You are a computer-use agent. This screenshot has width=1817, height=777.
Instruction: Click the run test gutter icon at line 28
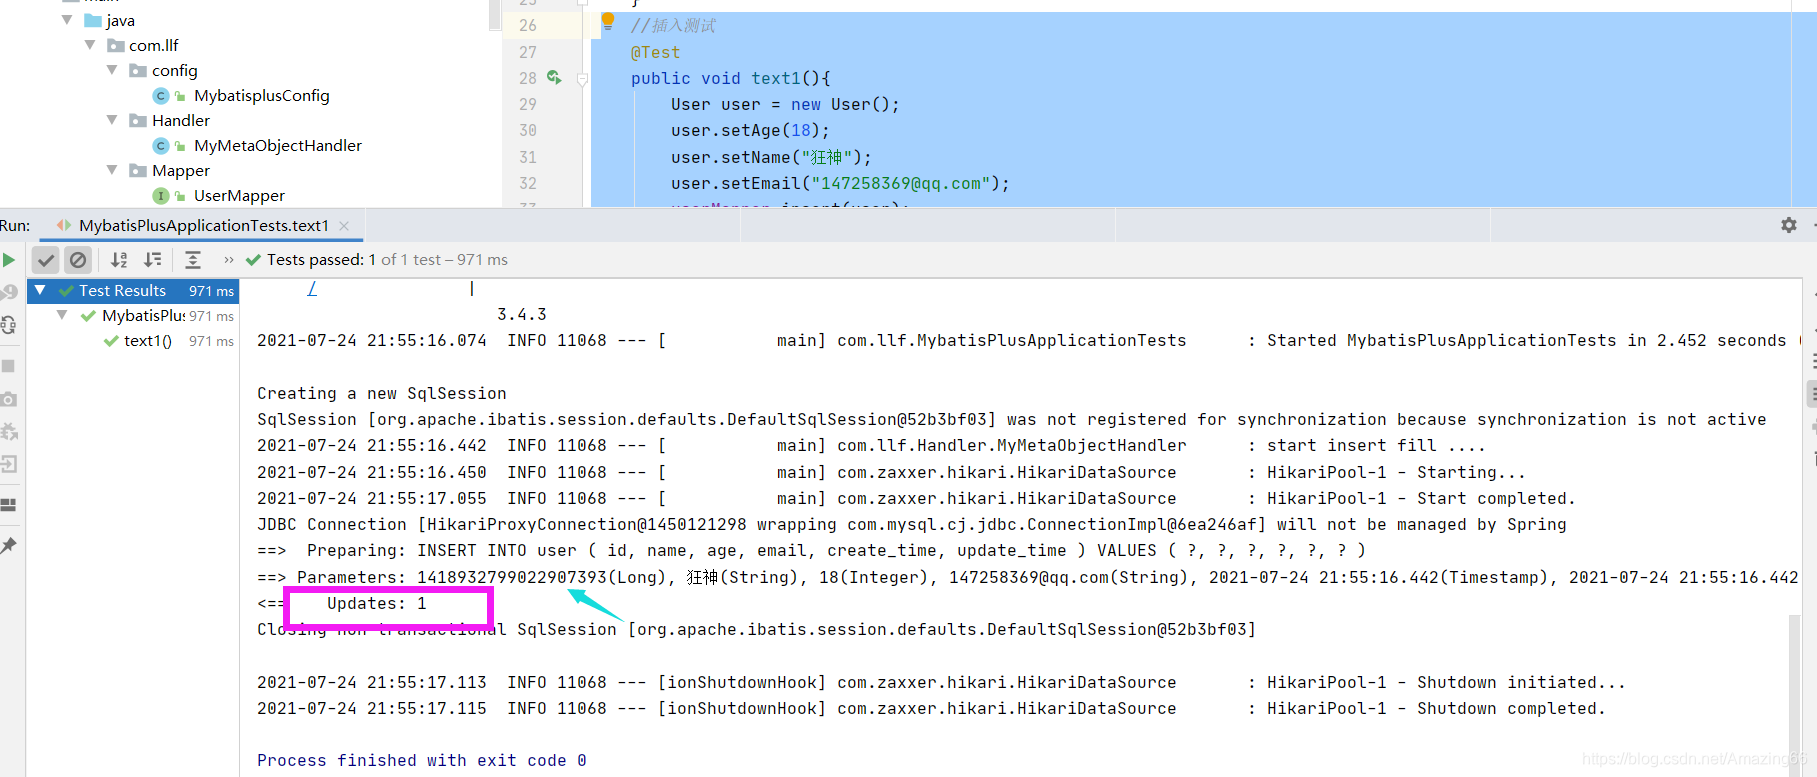[554, 78]
